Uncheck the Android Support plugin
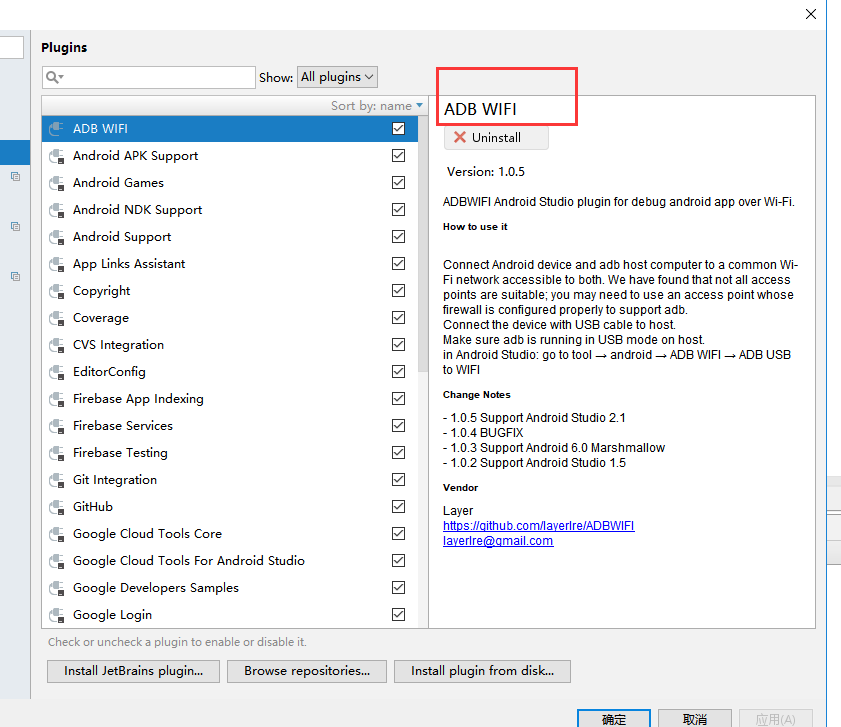841x727 pixels. (399, 237)
